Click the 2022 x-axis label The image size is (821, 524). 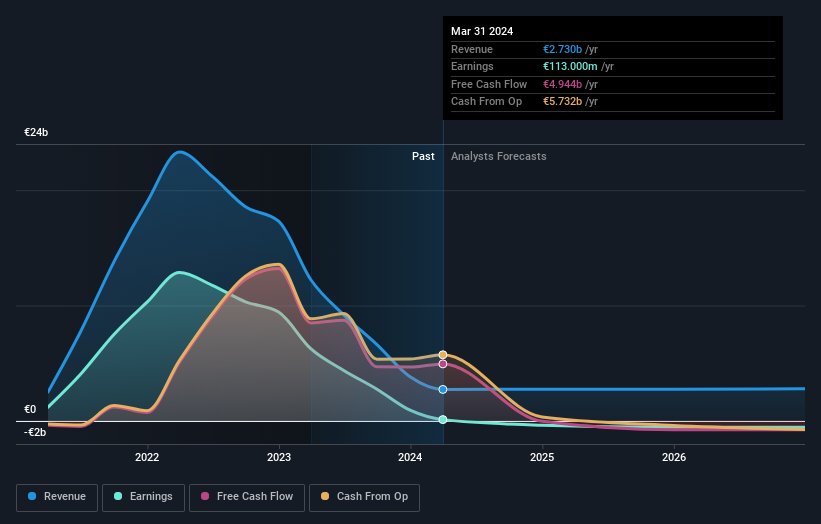point(147,457)
